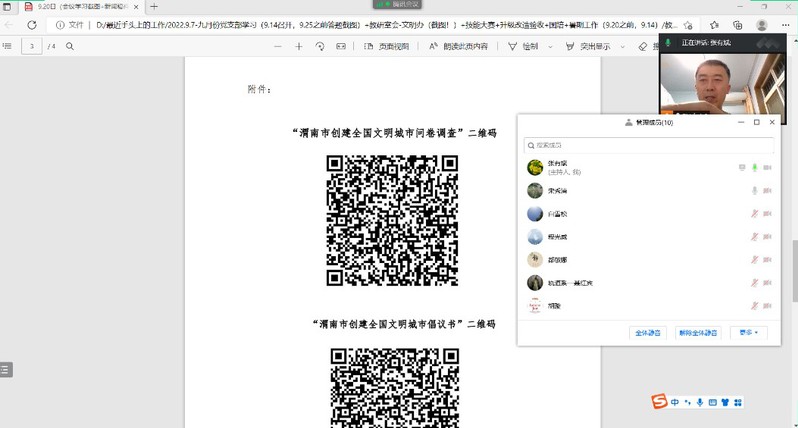Toggle the fifth member's camera icon
This screenshot has width=798, height=428.
(767, 260)
